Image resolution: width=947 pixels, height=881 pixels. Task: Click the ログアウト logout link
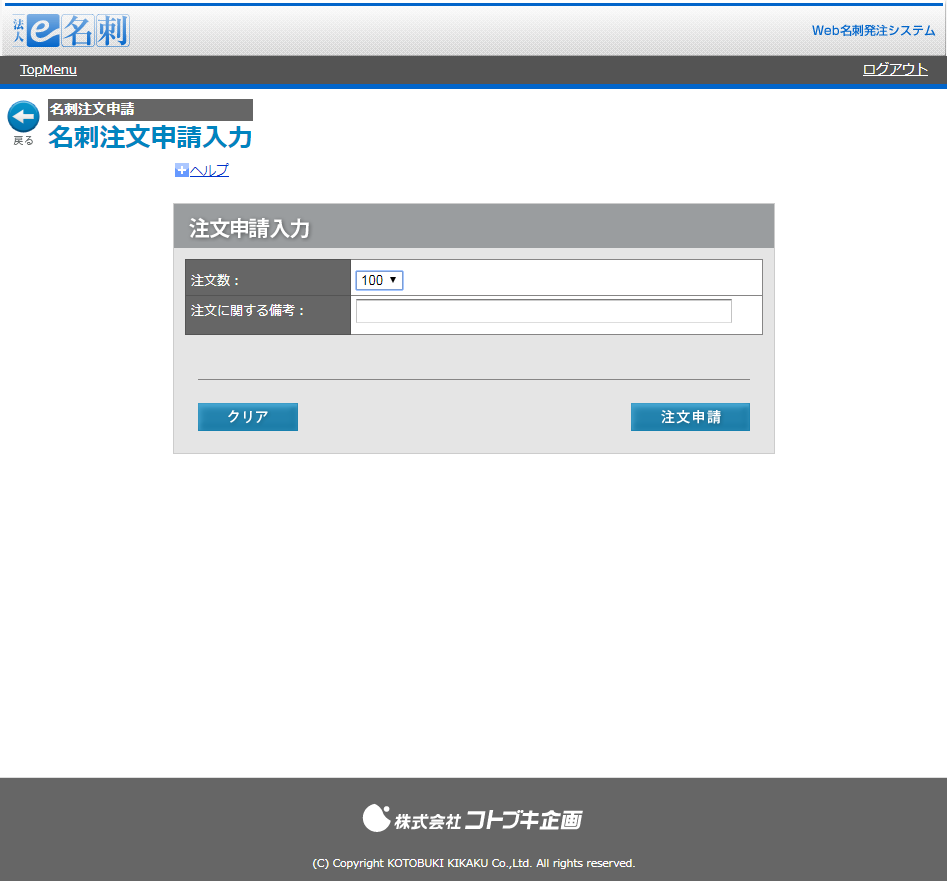click(x=895, y=69)
